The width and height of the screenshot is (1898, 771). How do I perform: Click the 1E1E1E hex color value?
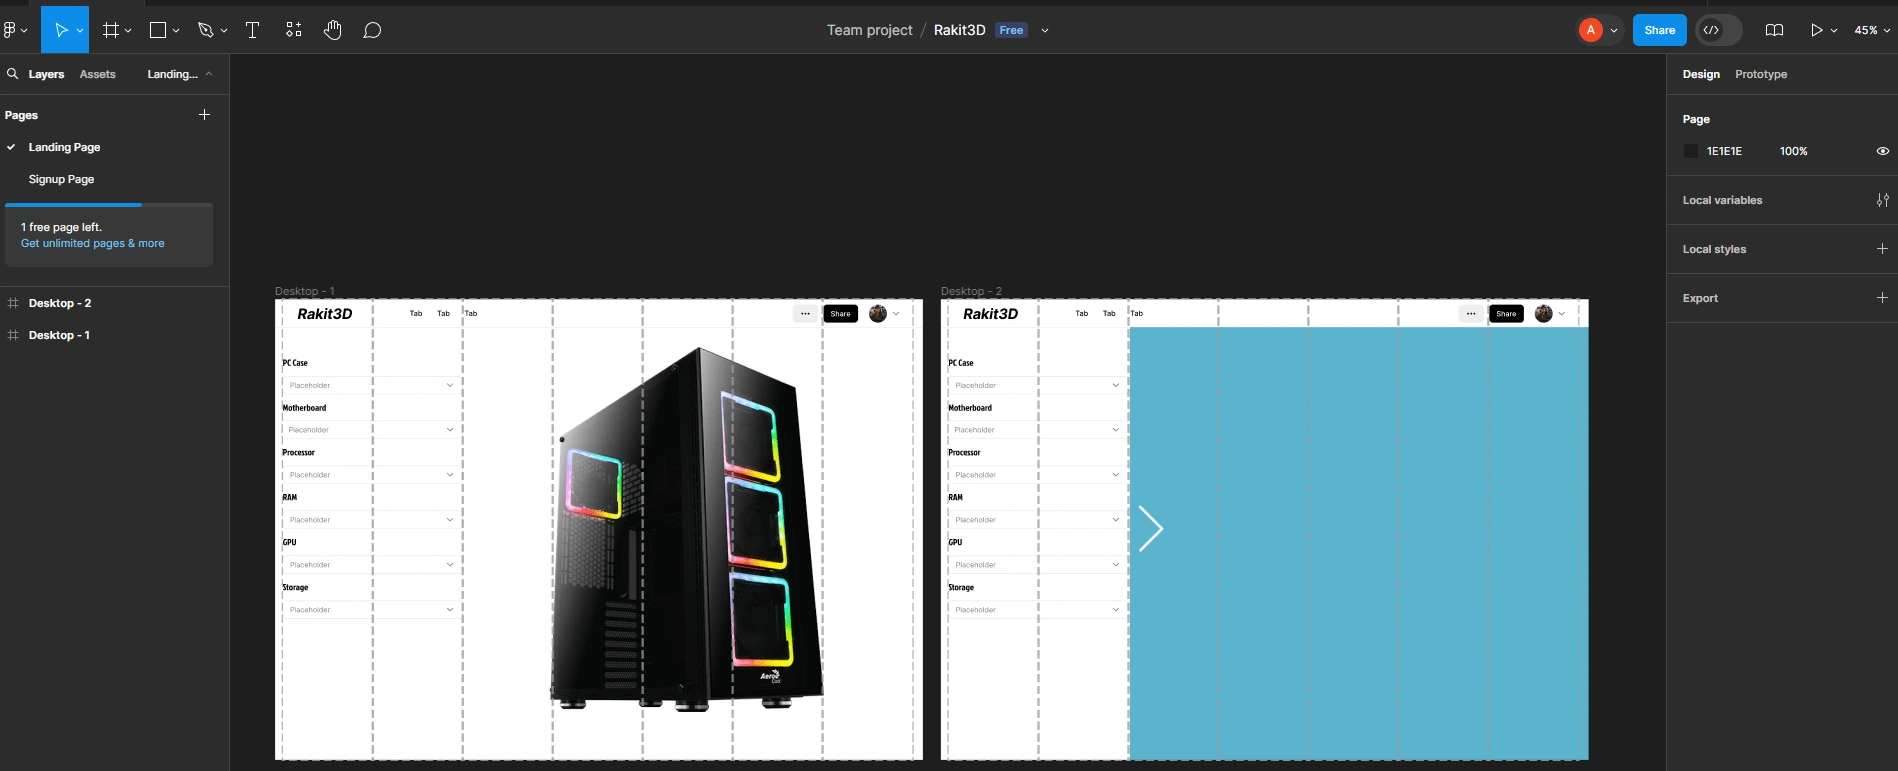coord(1724,151)
